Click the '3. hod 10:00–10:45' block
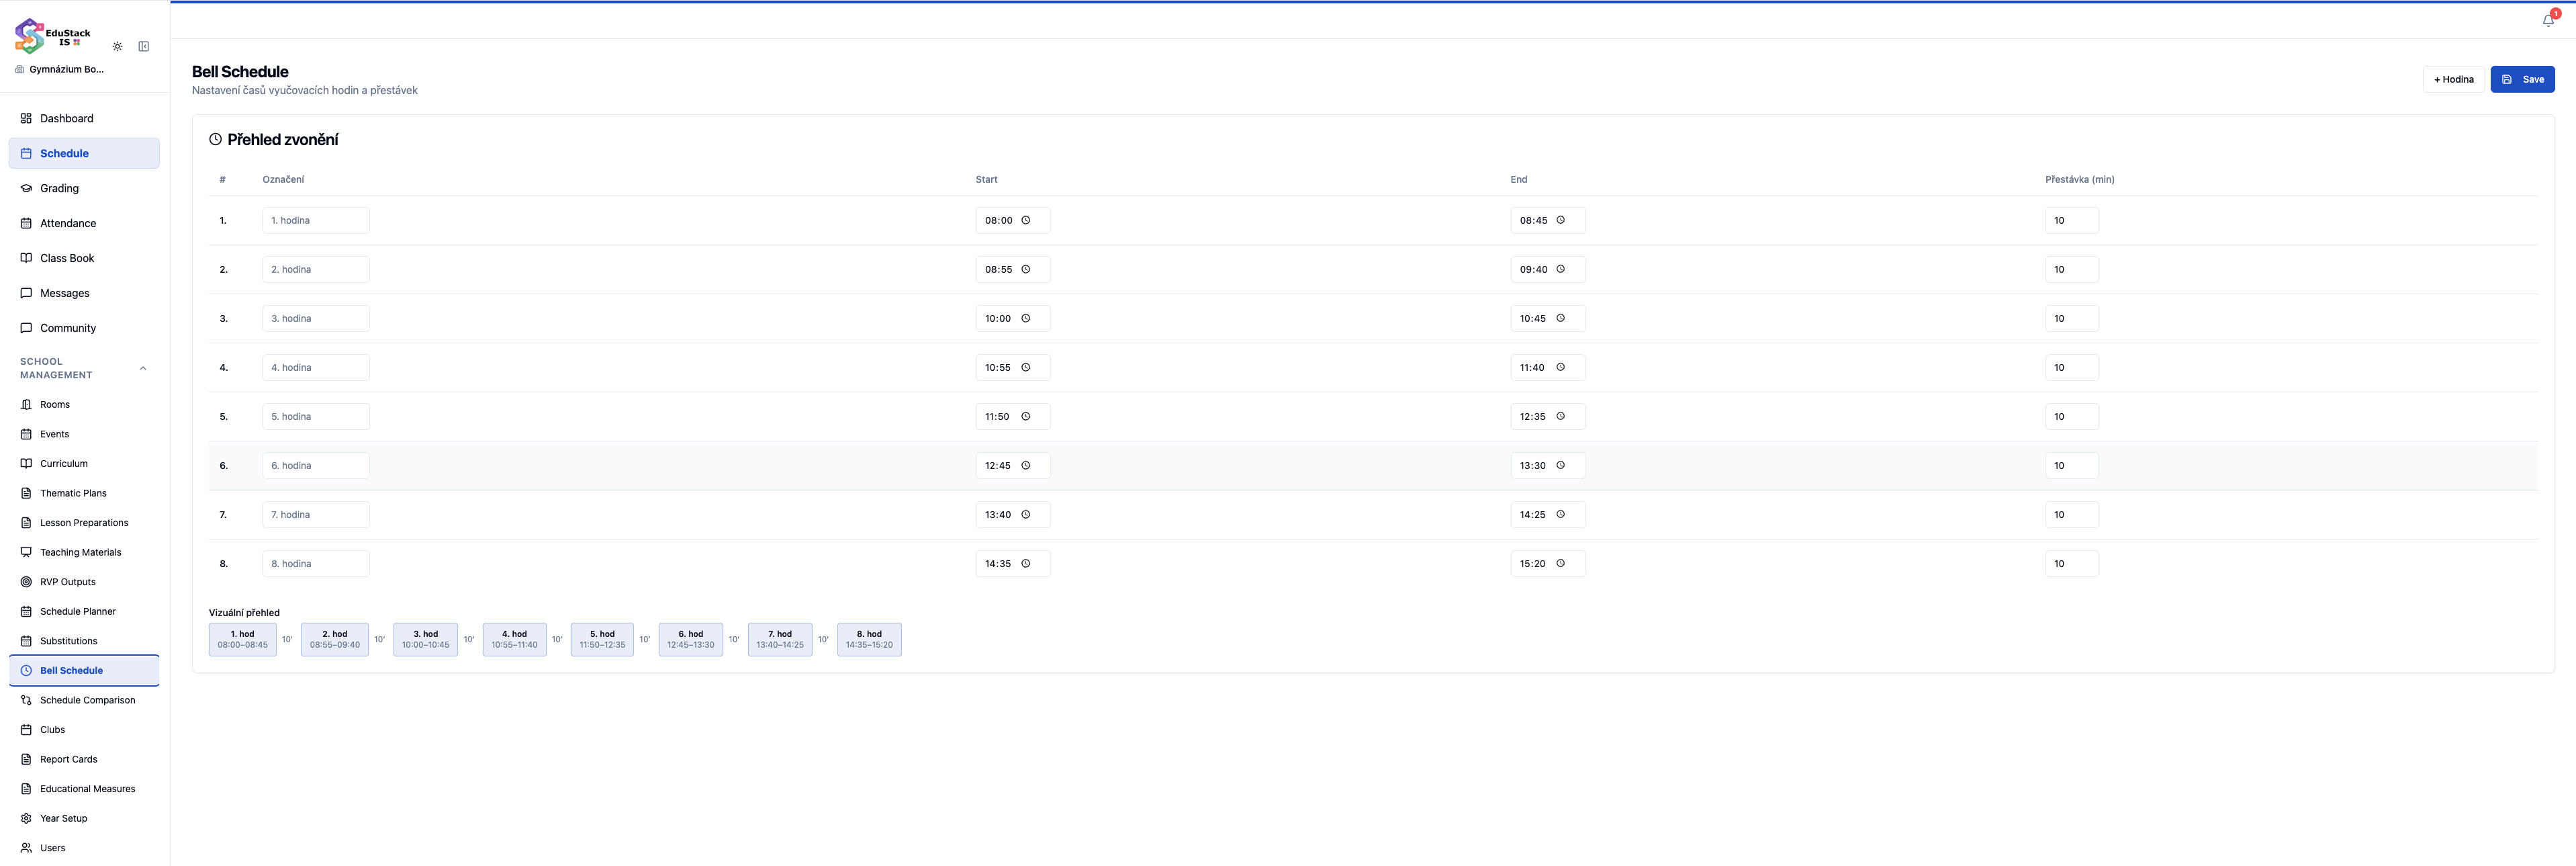The width and height of the screenshot is (2576, 866). pos(426,639)
